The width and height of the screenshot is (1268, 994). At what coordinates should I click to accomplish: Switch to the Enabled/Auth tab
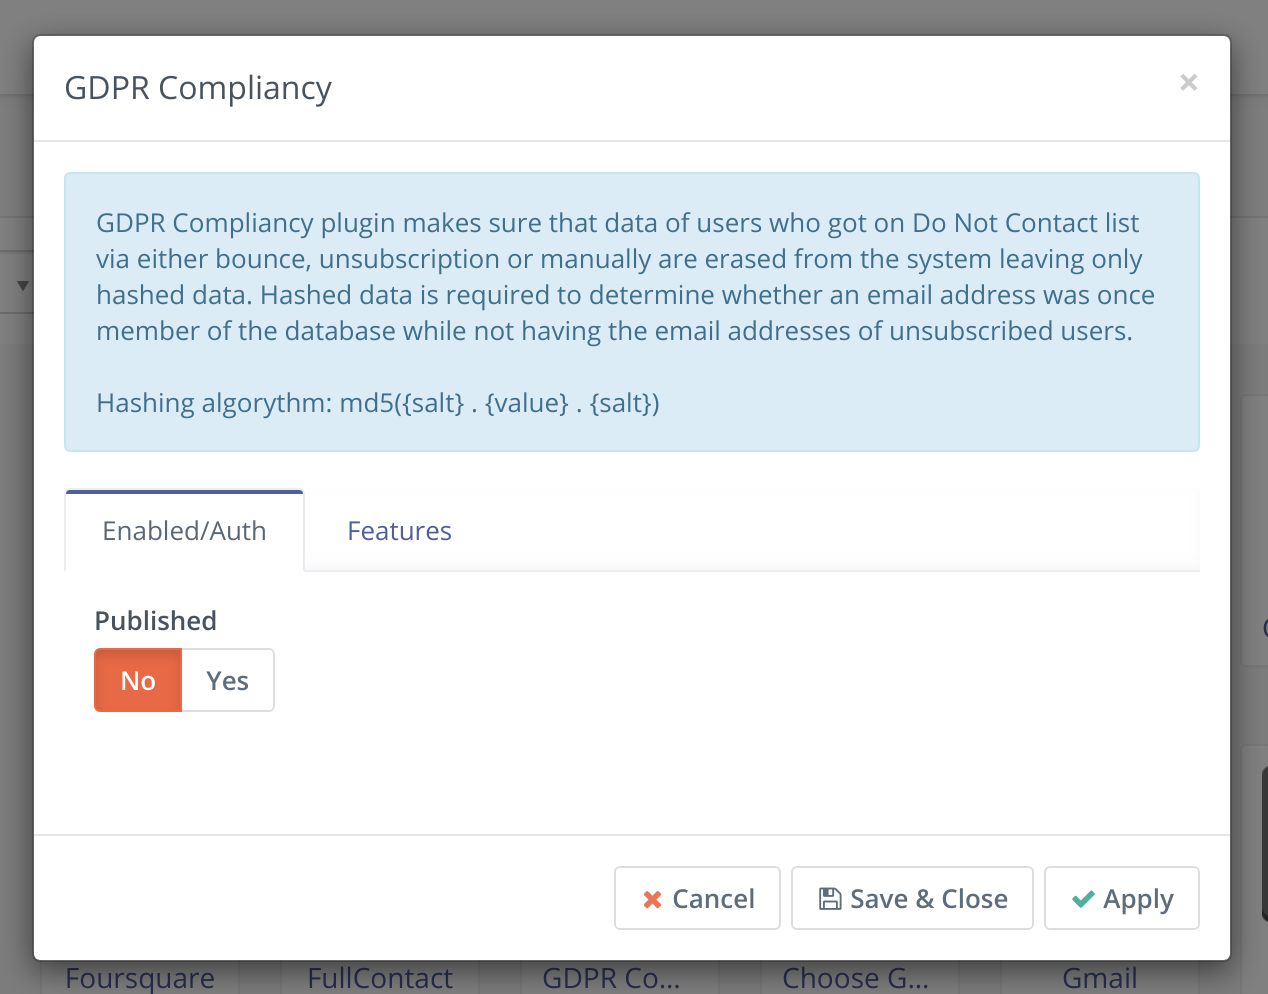click(x=184, y=531)
